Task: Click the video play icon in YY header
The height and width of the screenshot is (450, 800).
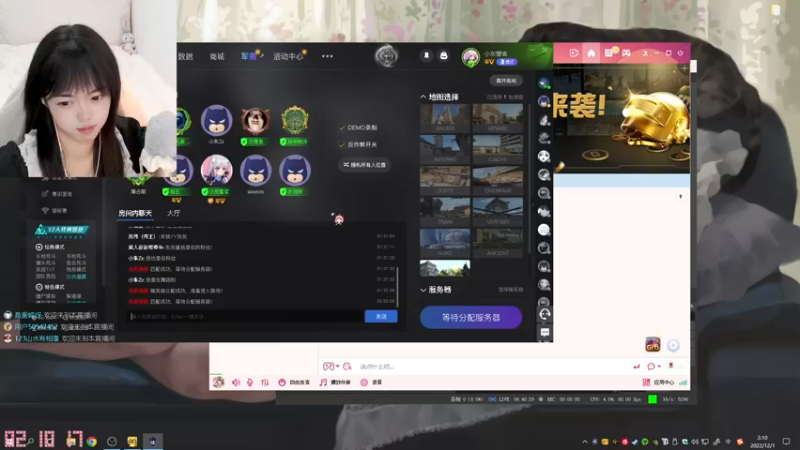Action: coord(573,53)
